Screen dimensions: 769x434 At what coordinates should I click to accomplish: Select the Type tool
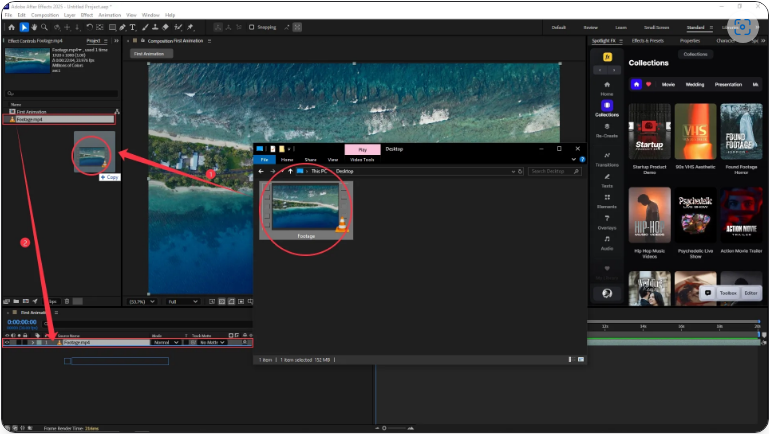pos(132,27)
